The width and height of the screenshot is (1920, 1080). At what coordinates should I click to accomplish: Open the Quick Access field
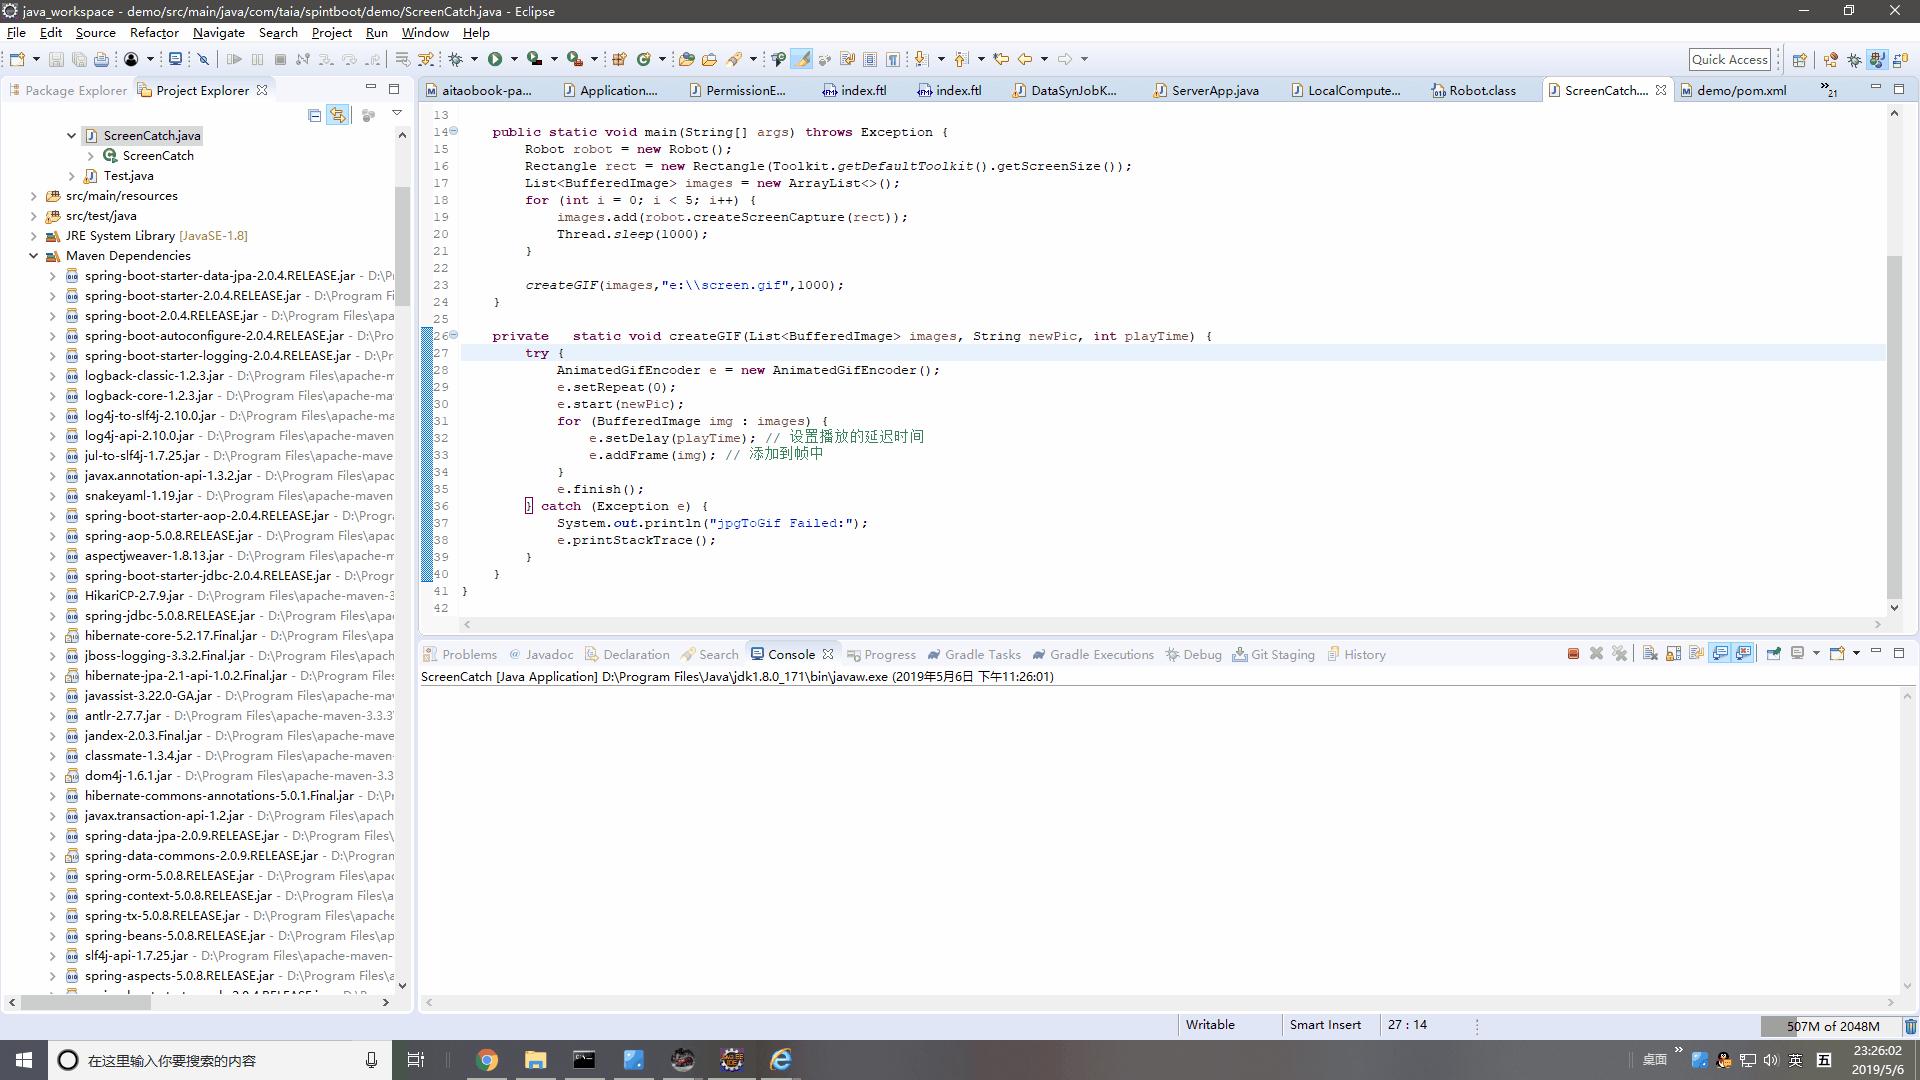tap(1730, 59)
